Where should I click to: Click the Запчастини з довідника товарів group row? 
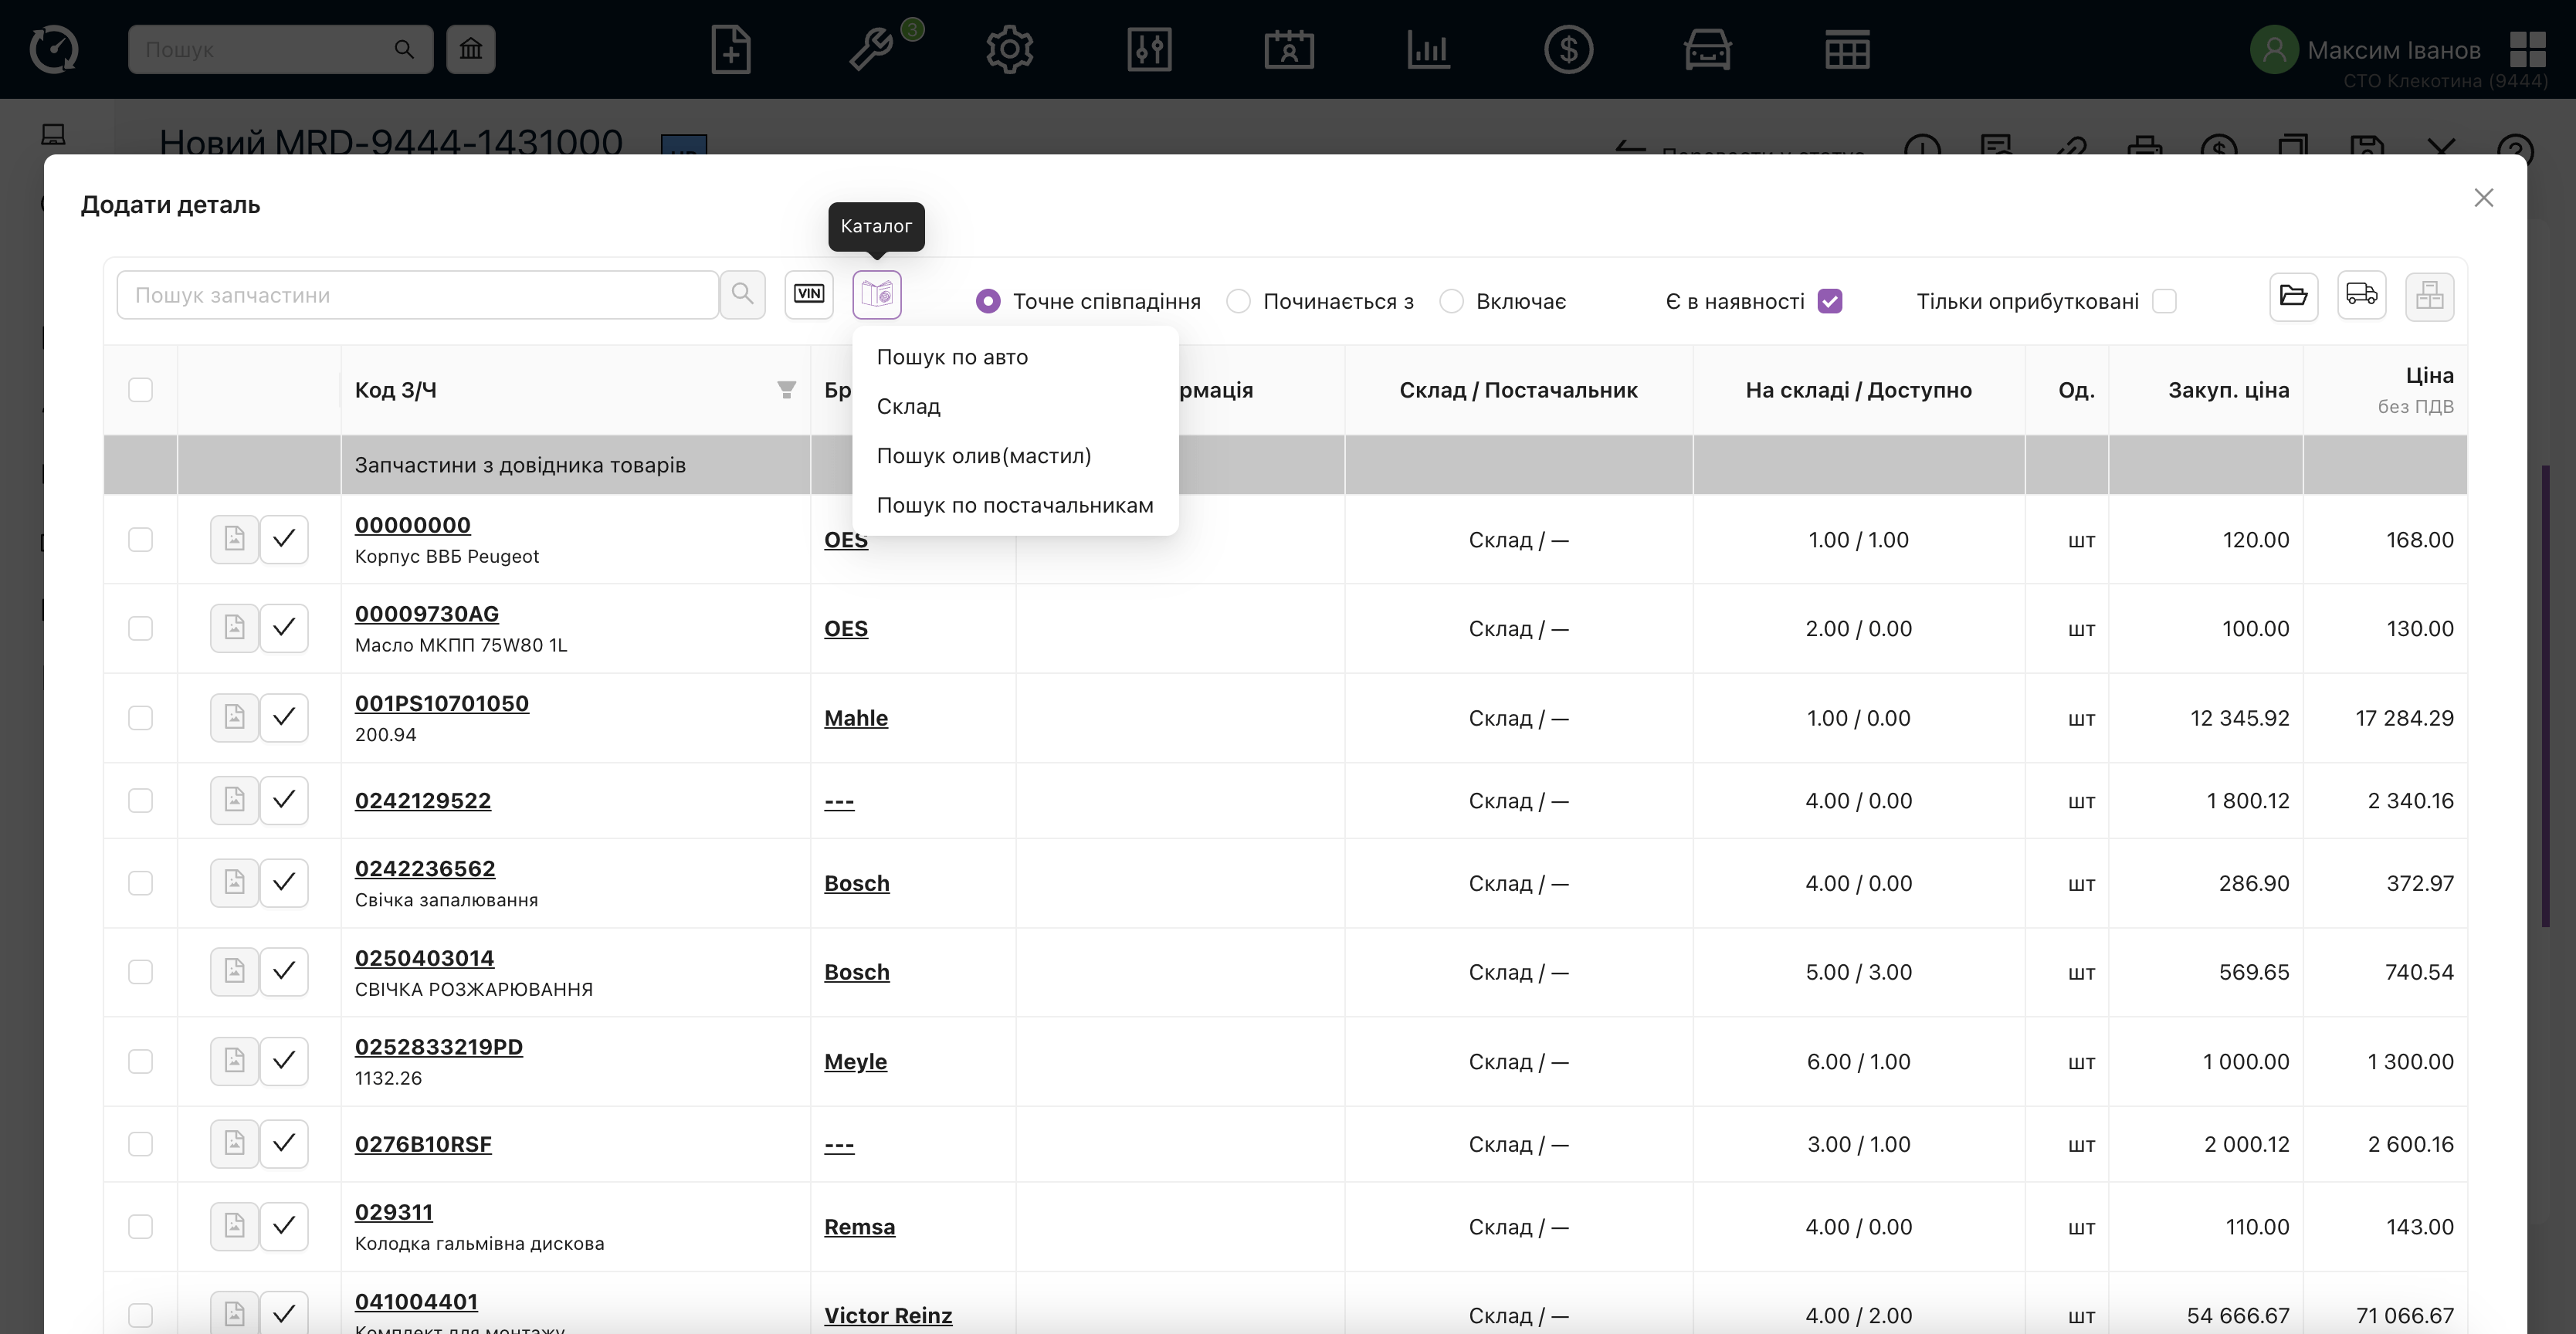[x=1285, y=465]
